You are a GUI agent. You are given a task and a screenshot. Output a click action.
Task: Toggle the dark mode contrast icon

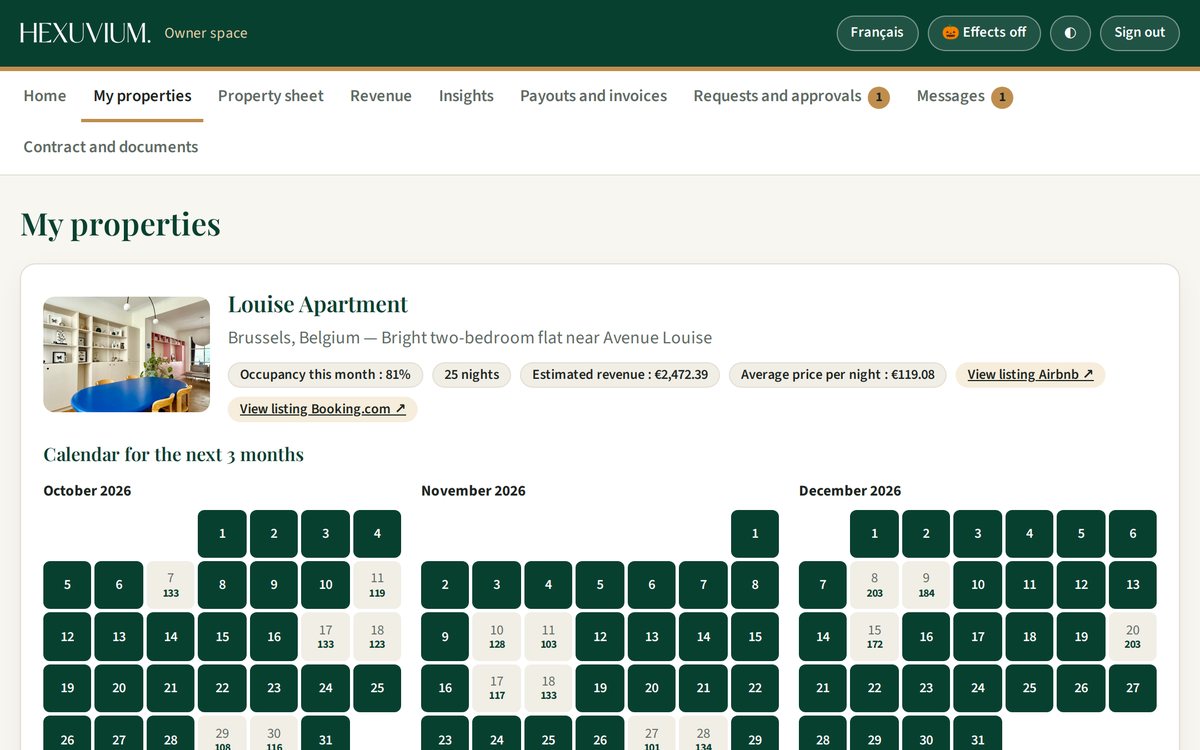(1070, 33)
